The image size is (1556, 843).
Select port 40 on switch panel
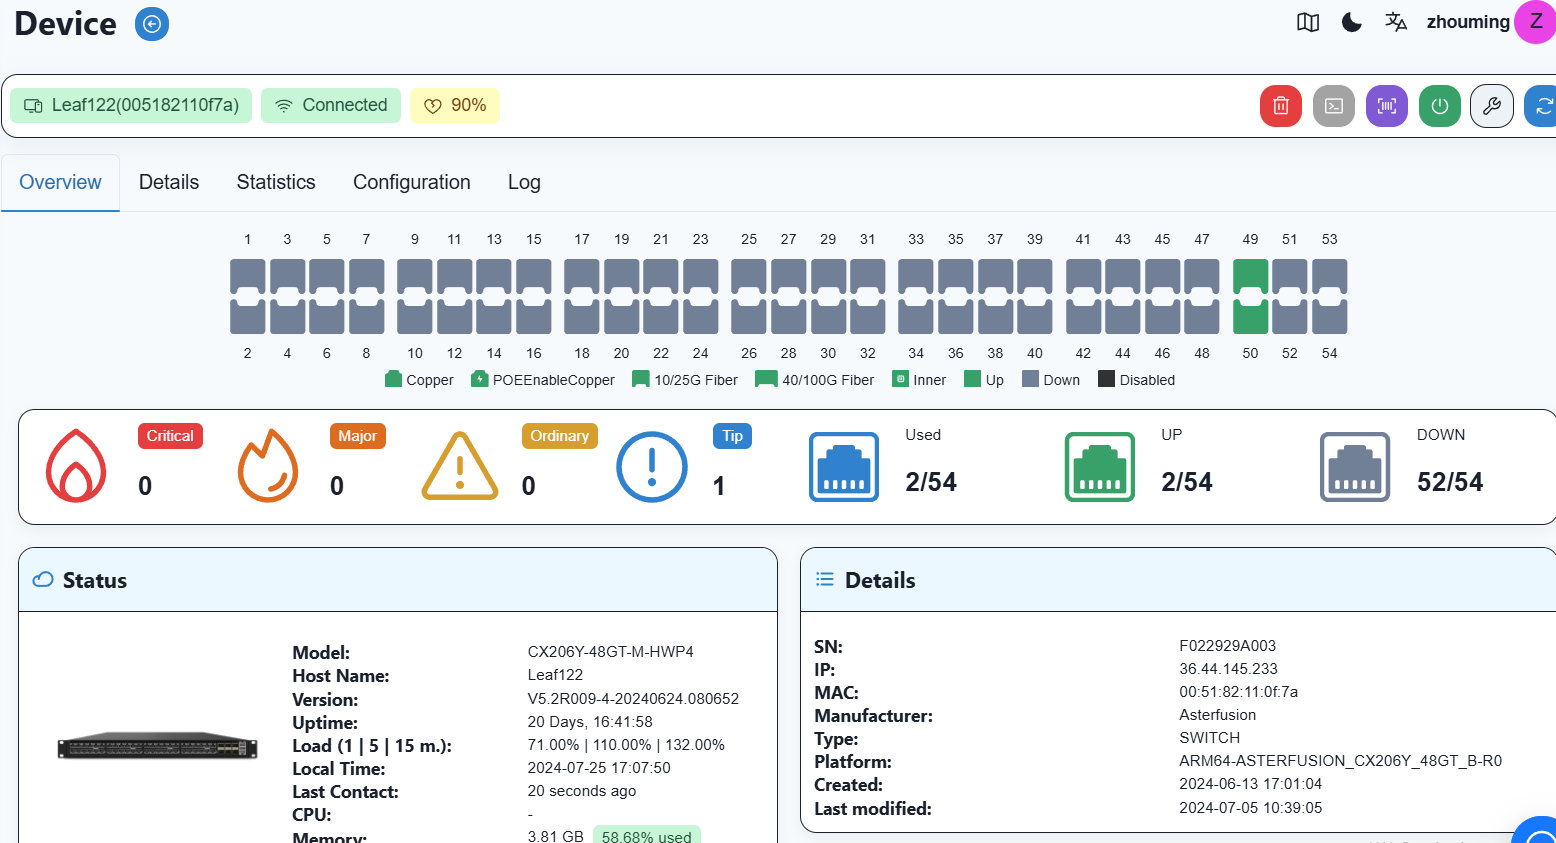(1035, 316)
